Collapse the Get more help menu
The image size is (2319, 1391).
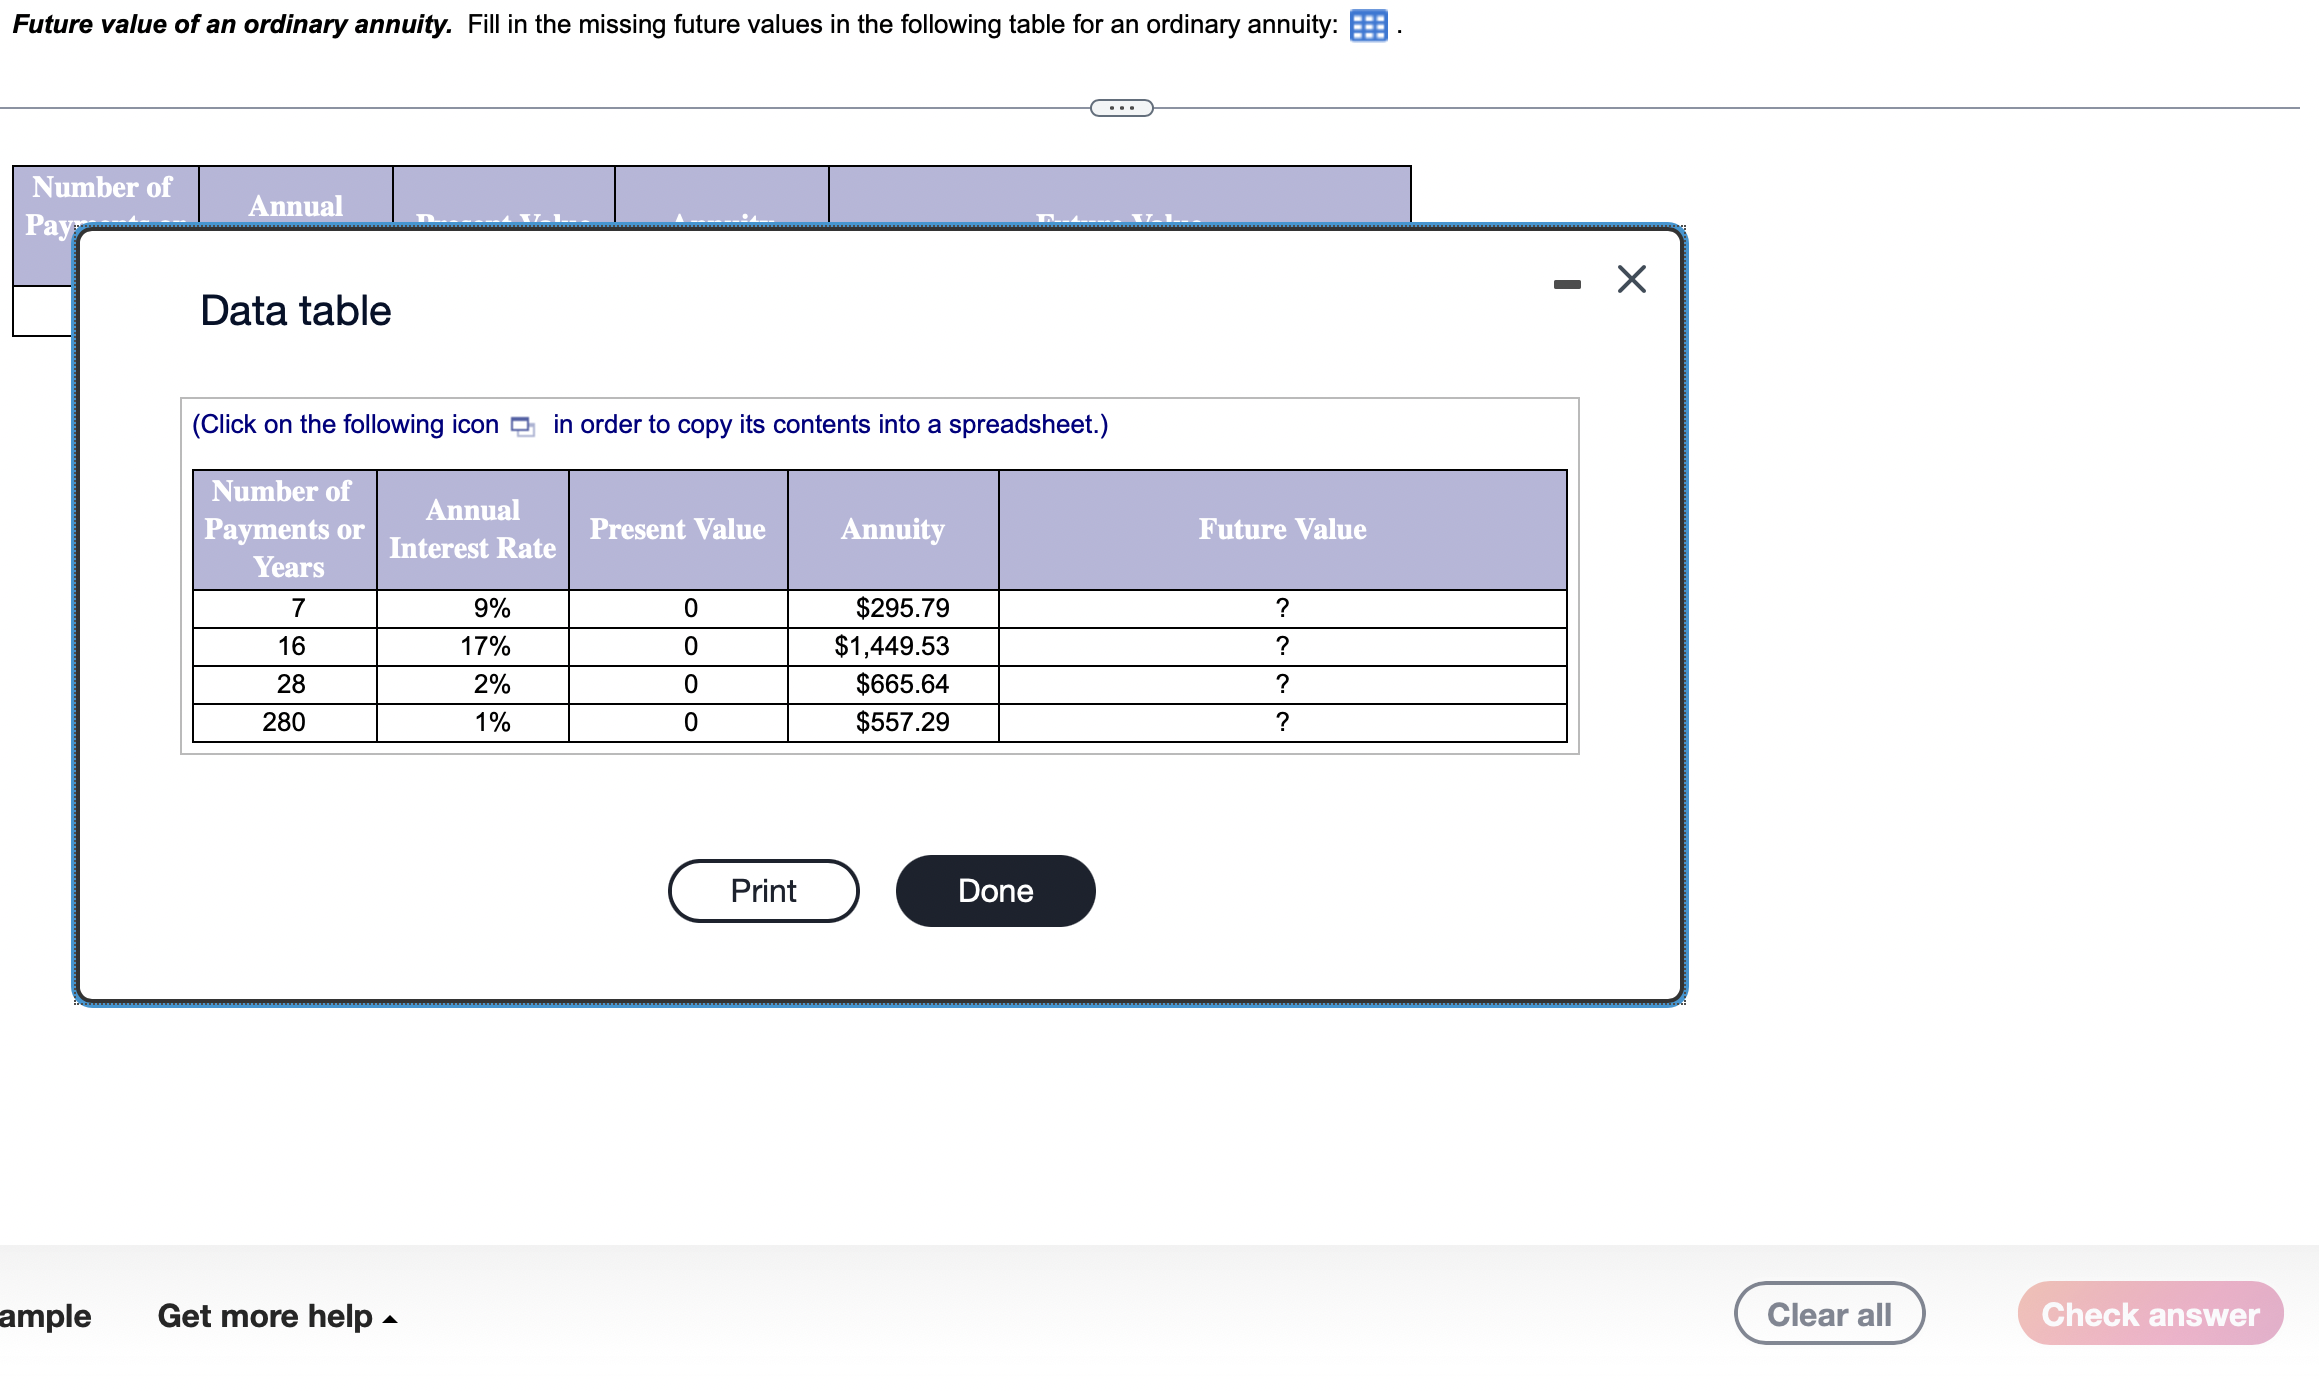(268, 1316)
